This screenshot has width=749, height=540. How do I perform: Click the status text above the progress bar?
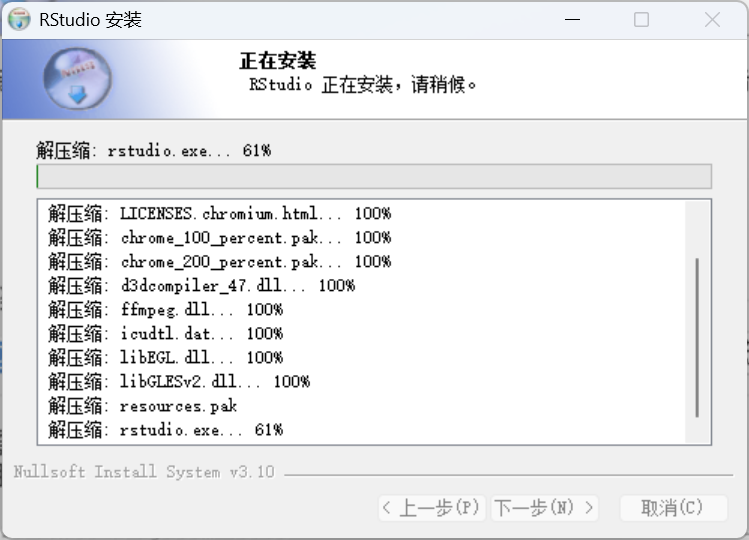(154, 151)
